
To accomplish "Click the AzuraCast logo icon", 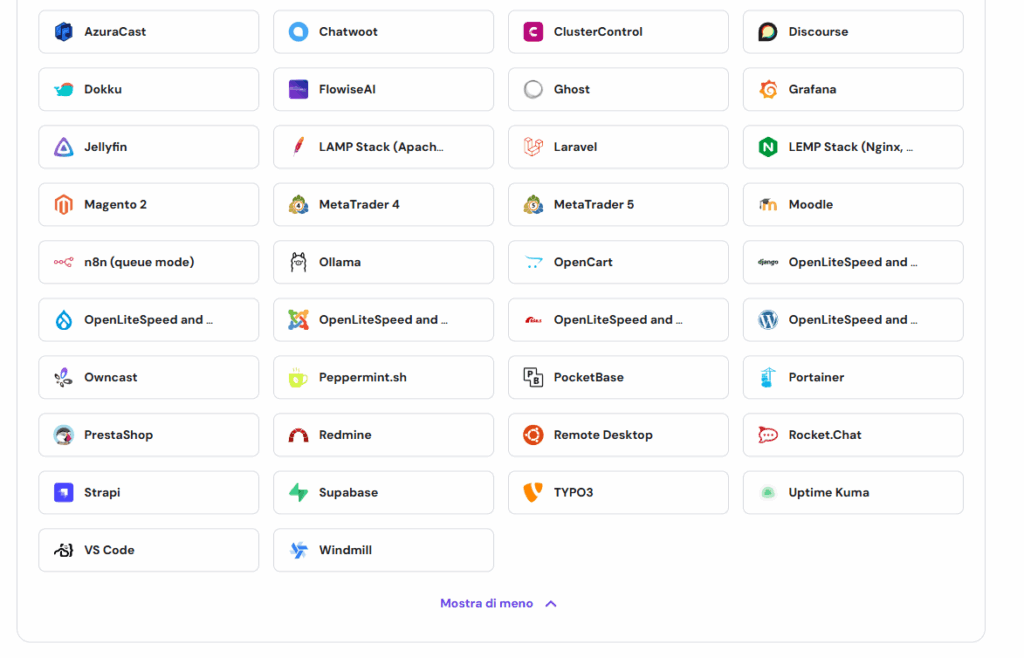I will coord(63,31).
